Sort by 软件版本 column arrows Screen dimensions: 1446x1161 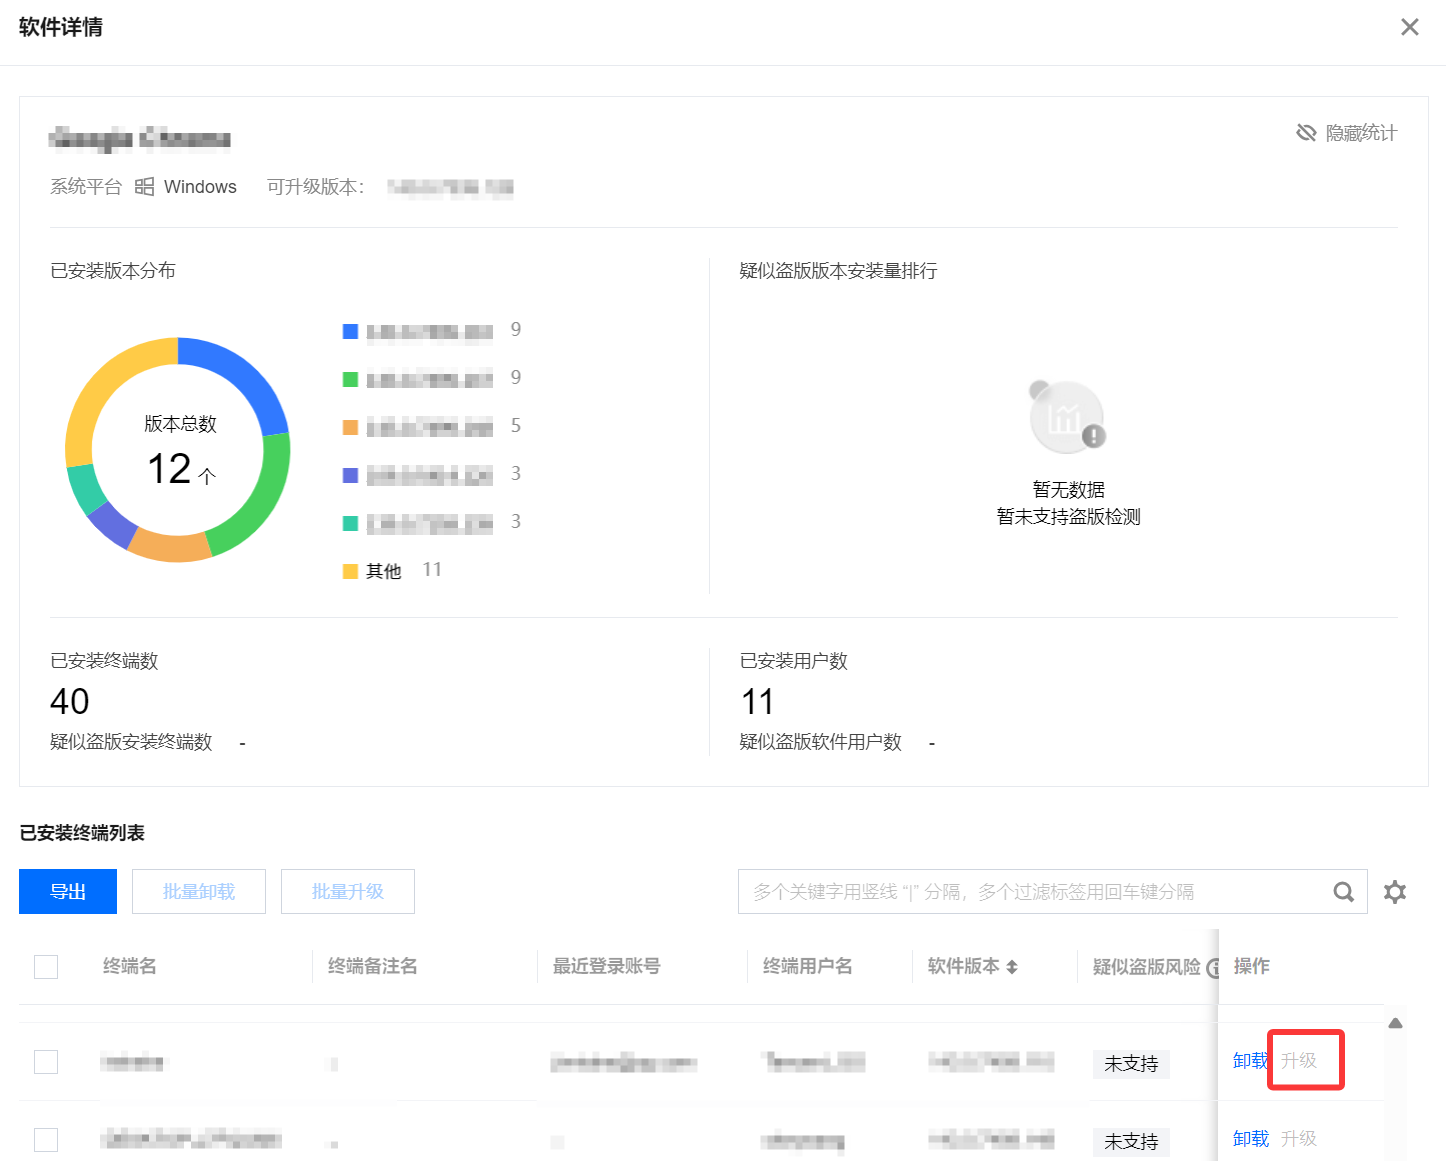point(1012,967)
